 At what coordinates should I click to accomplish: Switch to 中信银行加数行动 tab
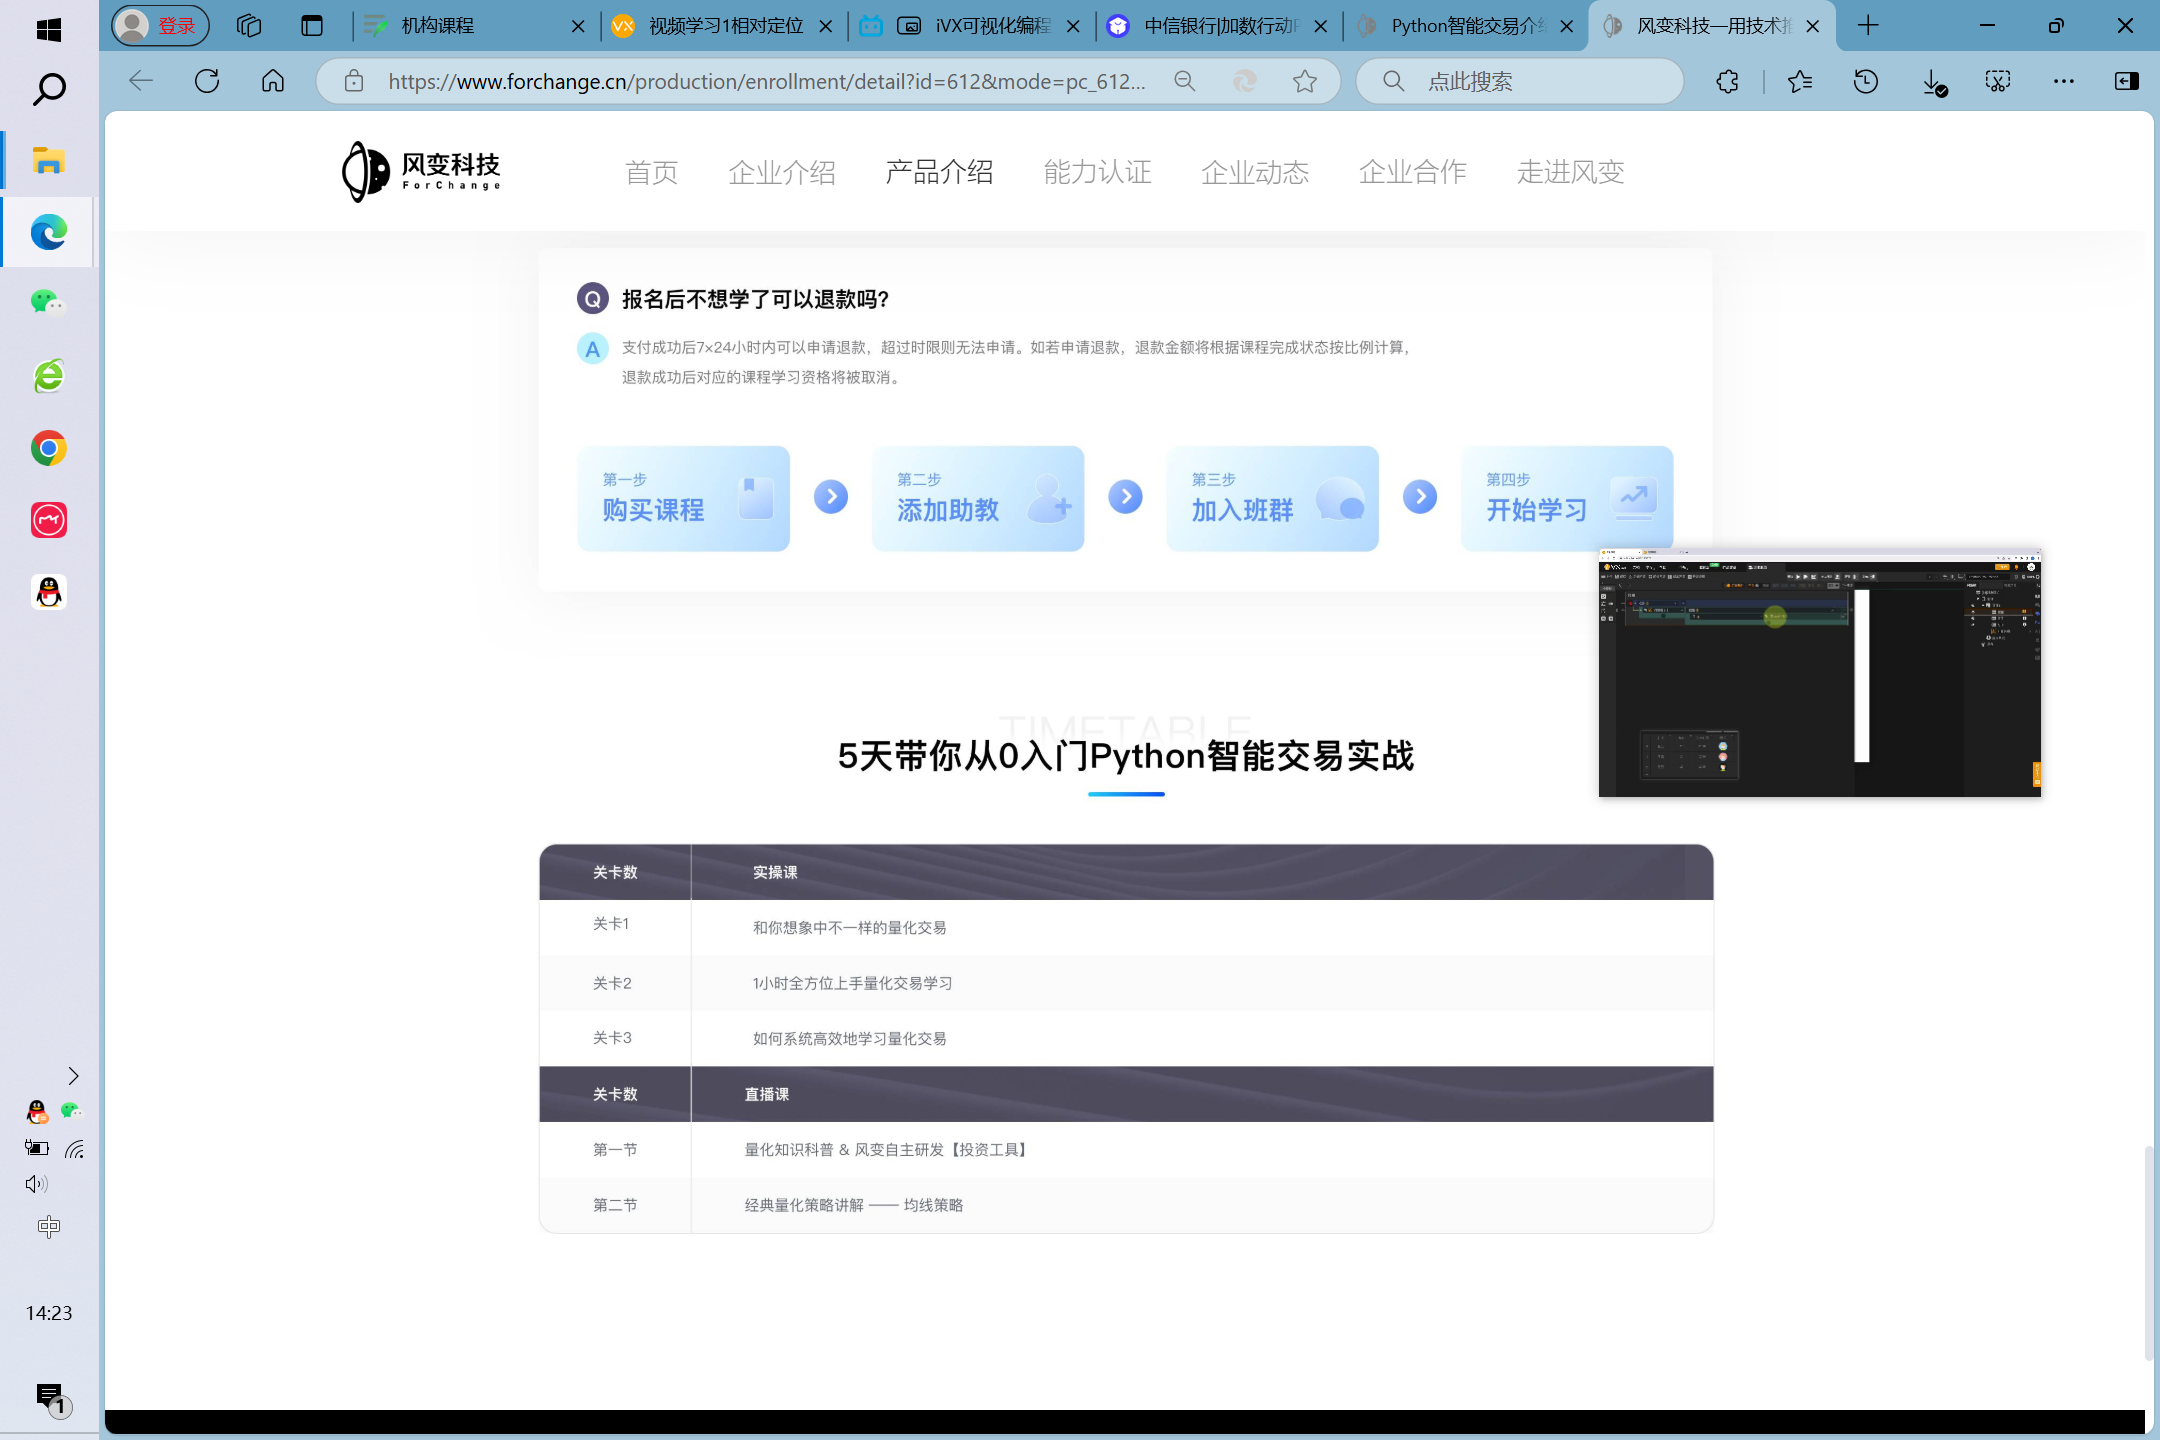pyautogui.click(x=1217, y=26)
